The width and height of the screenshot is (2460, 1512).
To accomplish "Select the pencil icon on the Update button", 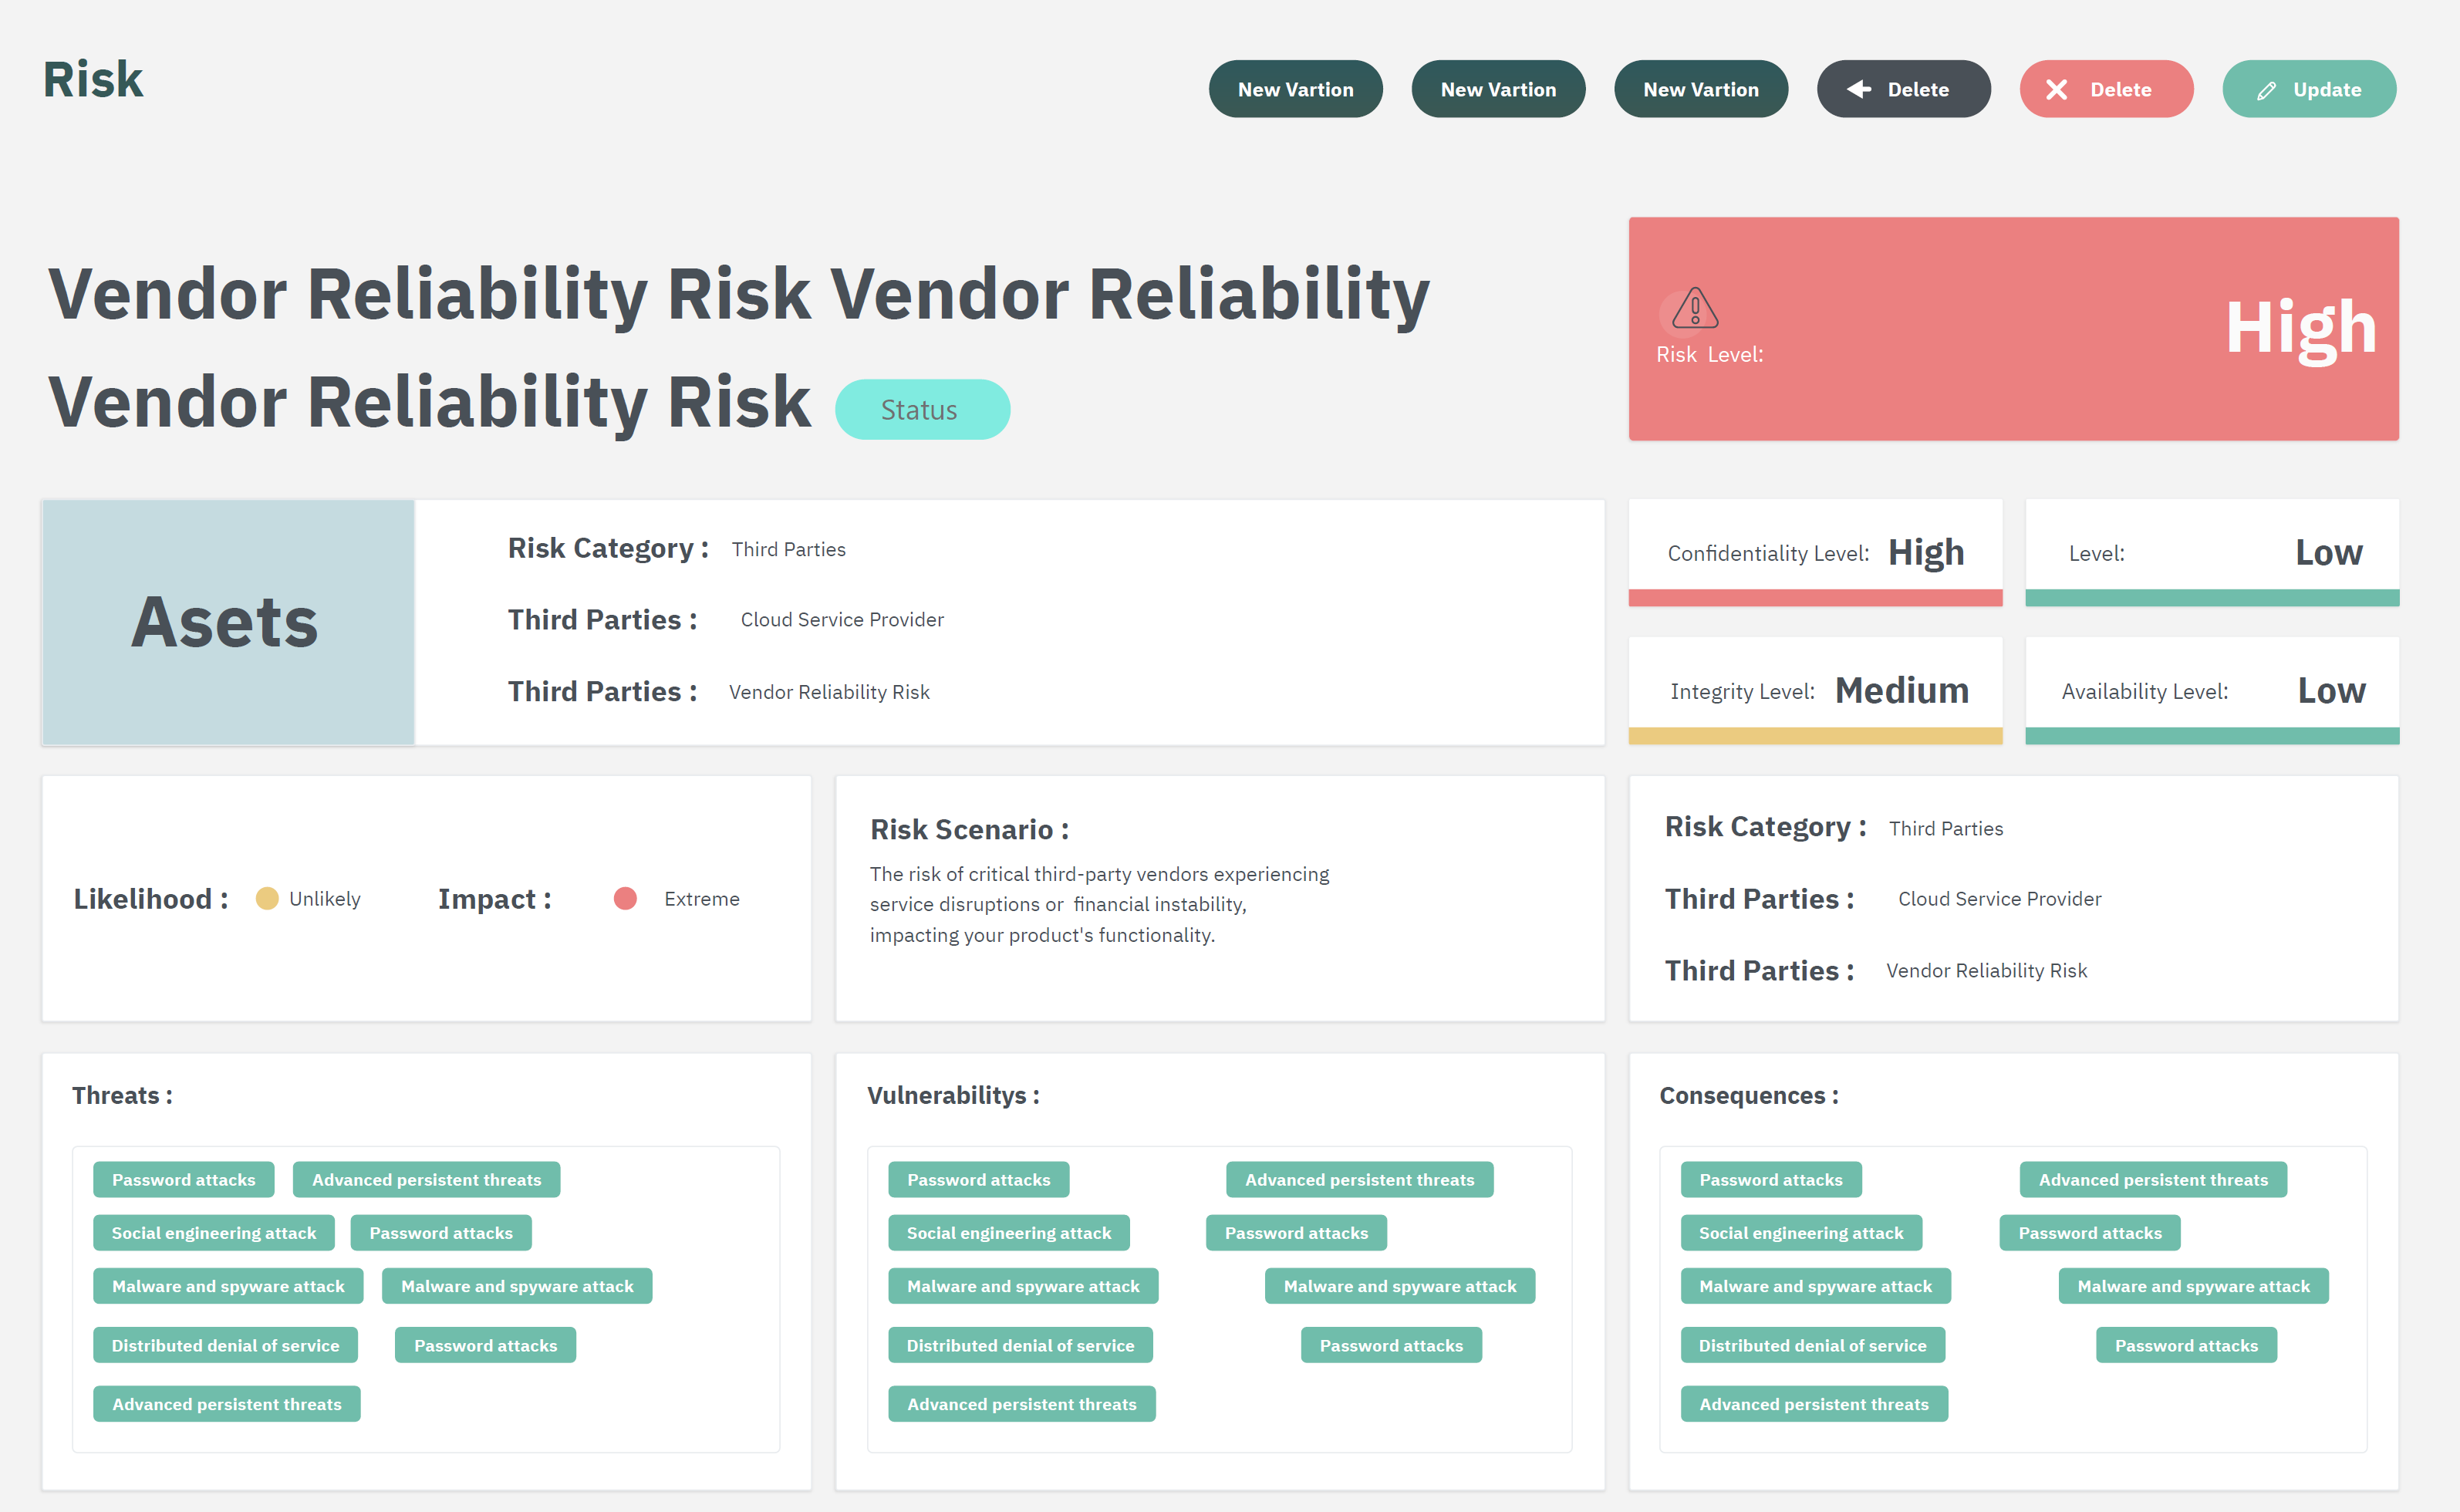I will [2266, 89].
